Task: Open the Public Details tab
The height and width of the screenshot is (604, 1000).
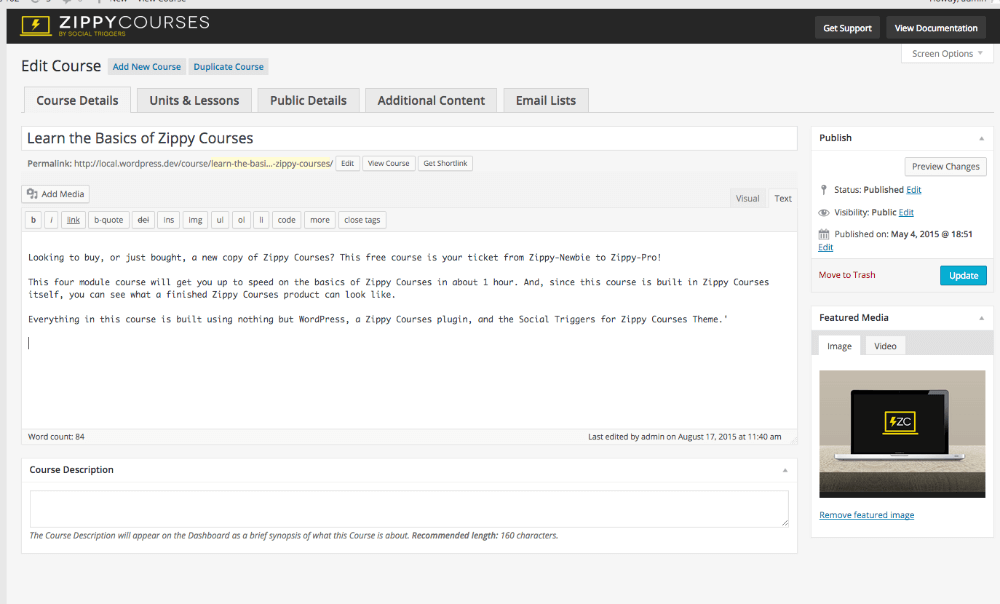Action: point(308,100)
